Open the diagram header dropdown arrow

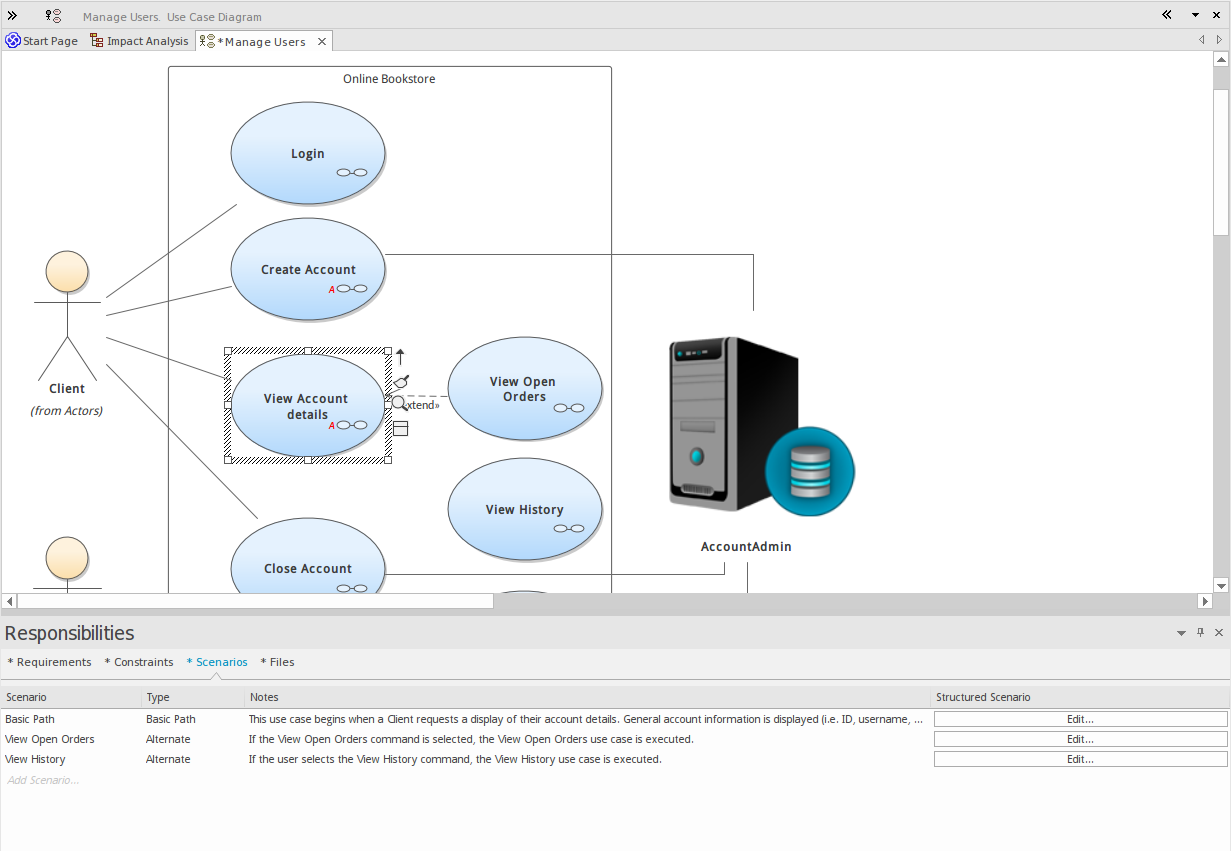[x=1195, y=15]
